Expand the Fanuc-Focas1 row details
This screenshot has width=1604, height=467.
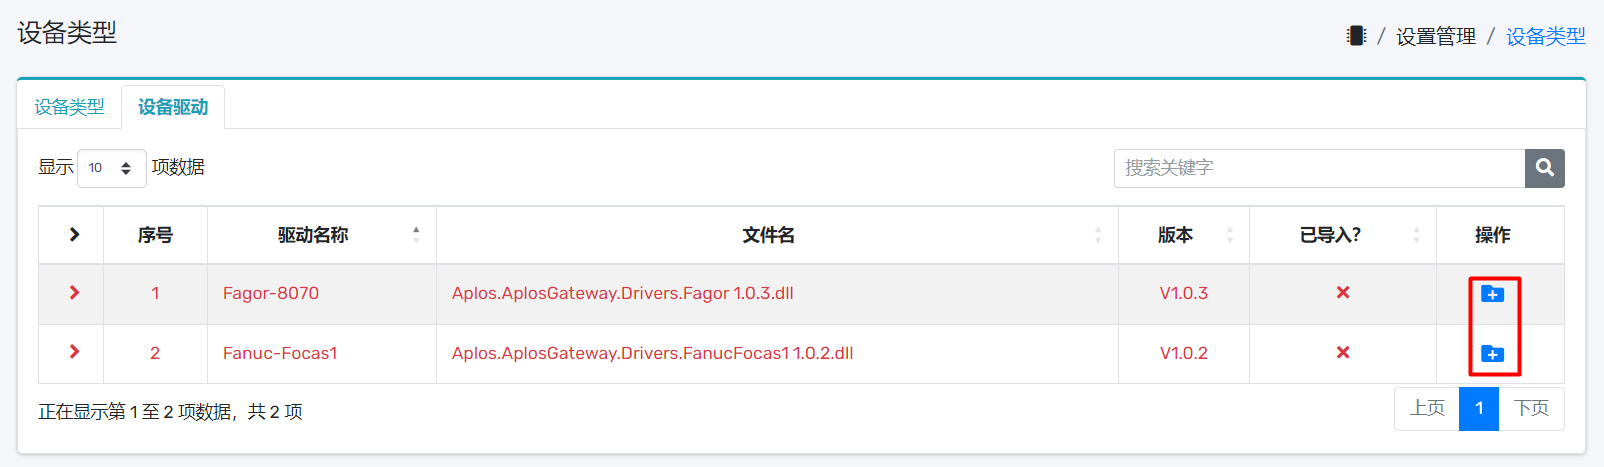click(x=74, y=352)
